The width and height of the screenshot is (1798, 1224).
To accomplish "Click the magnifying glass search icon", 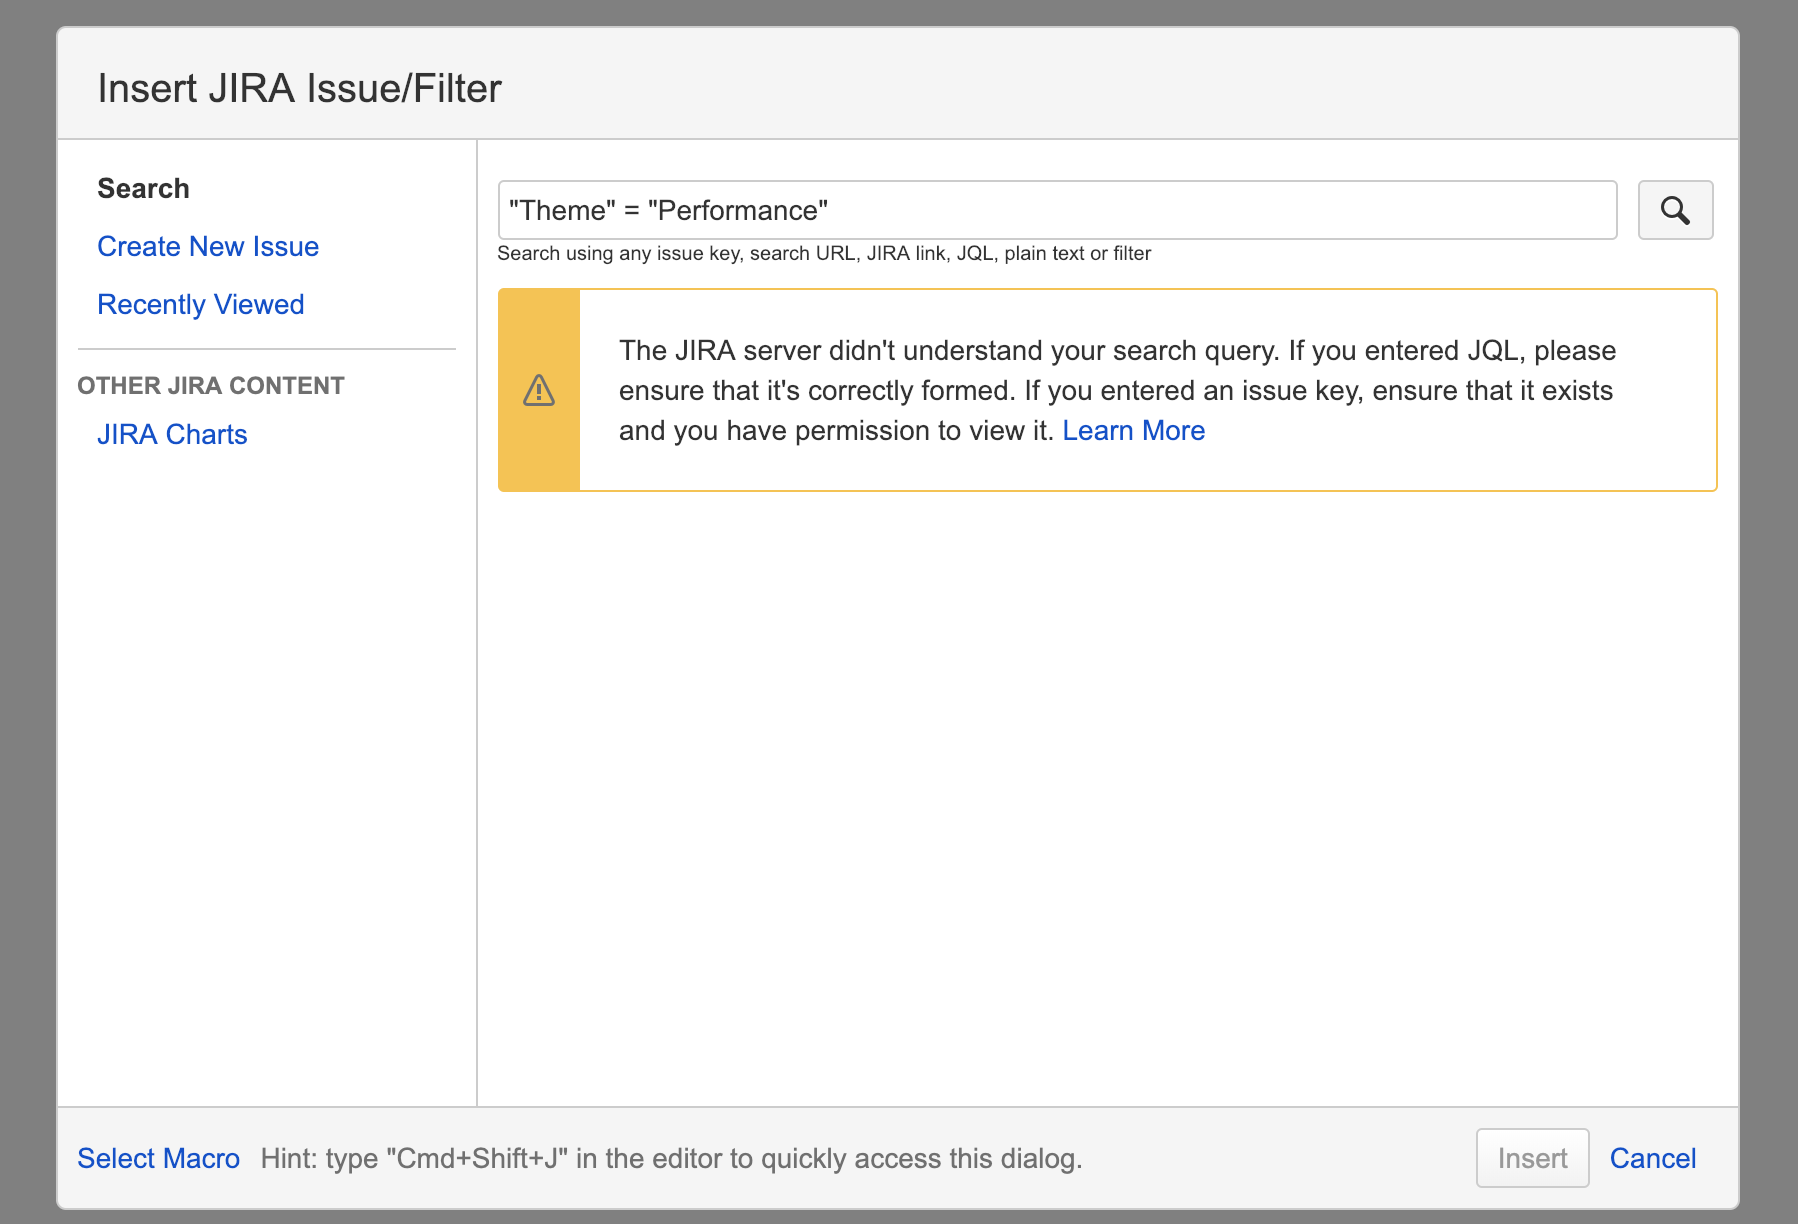I will pos(1674,210).
